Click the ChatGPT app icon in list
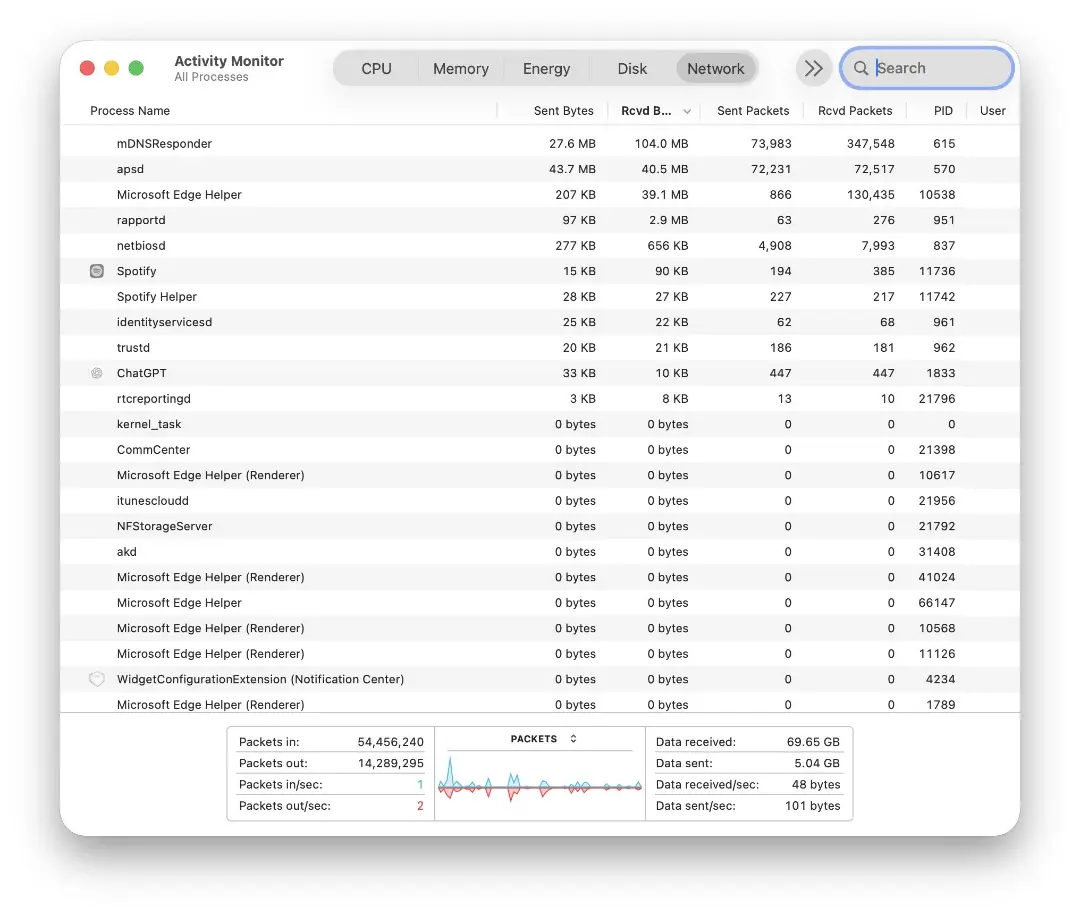 point(97,373)
